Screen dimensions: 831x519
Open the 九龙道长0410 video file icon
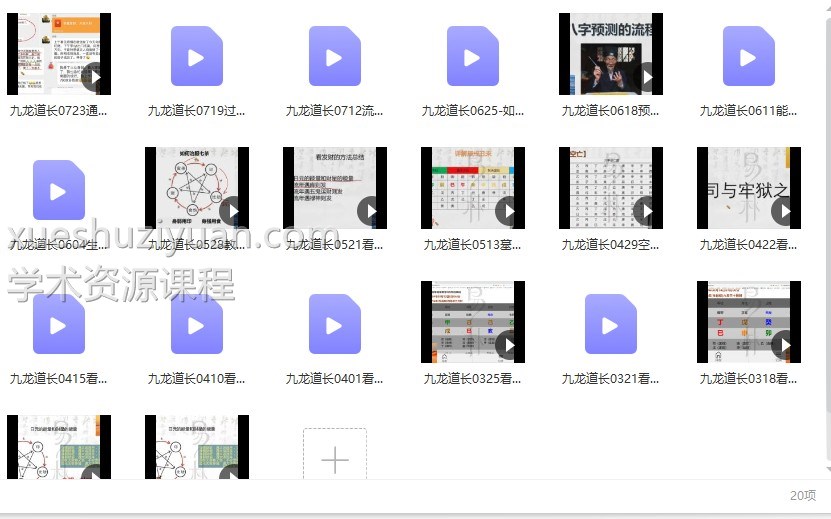pos(196,324)
